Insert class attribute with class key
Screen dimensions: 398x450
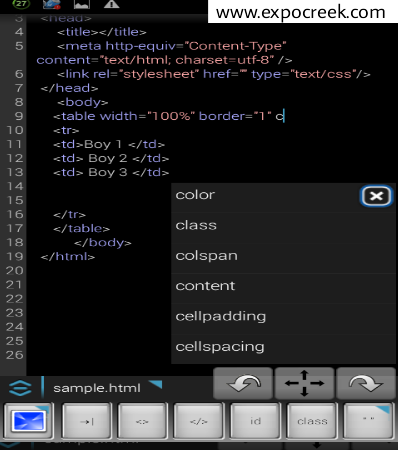point(312,421)
